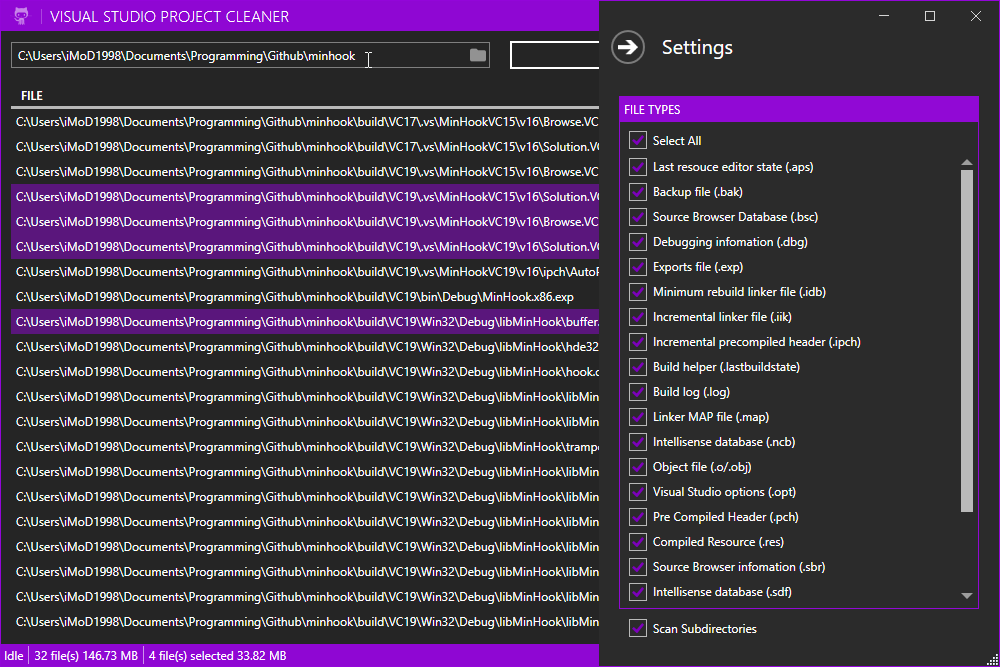Uncheck Last resouce editor state (.aps)
1000x667 pixels.
(638, 166)
